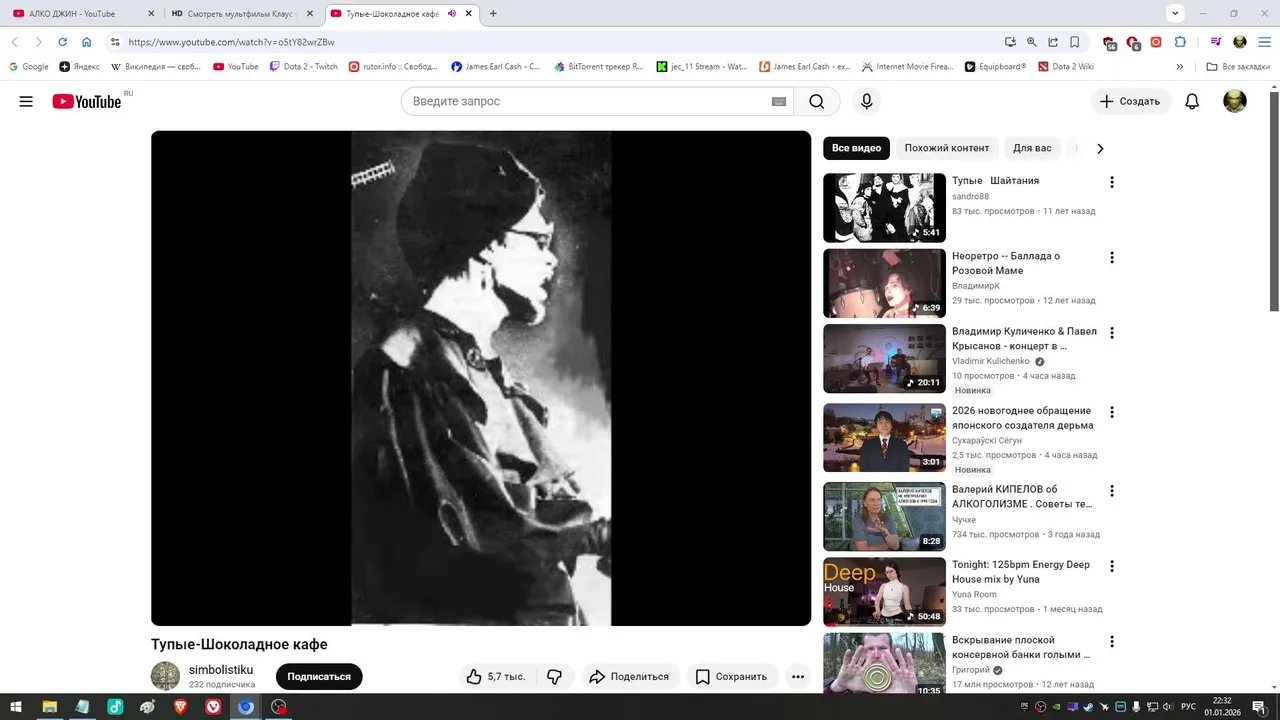The height and width of the screenshot is (720, 1280).
Task: Open more actions for Тупые Шайтания video
Action: point(1111,182)
